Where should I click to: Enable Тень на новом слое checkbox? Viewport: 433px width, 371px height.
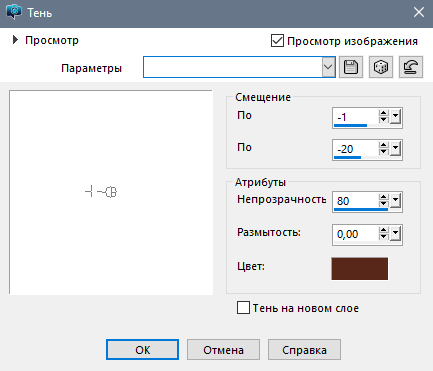[243, 308]
